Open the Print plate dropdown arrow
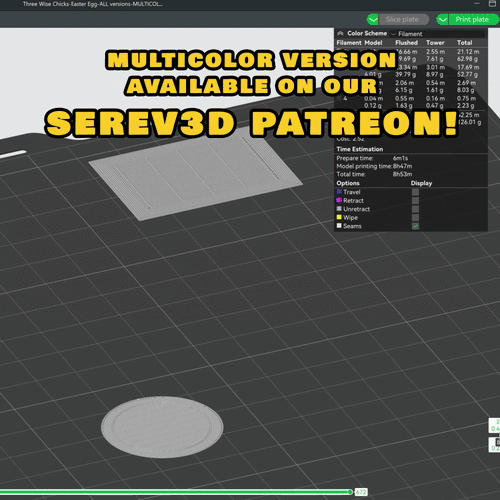The width and height of the screenshot is (500, 500). click(x=442, y=19)
